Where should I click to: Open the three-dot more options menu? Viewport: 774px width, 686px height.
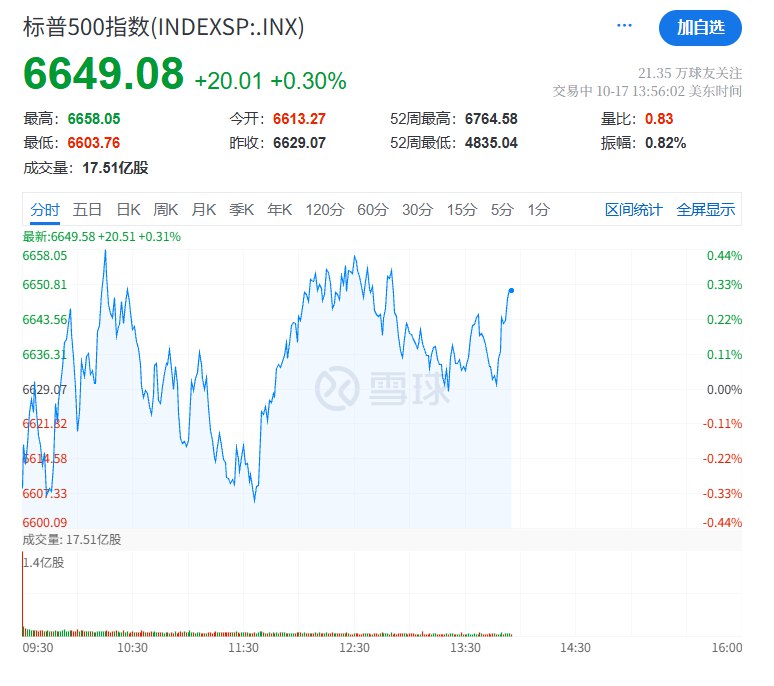coord(625,27)
